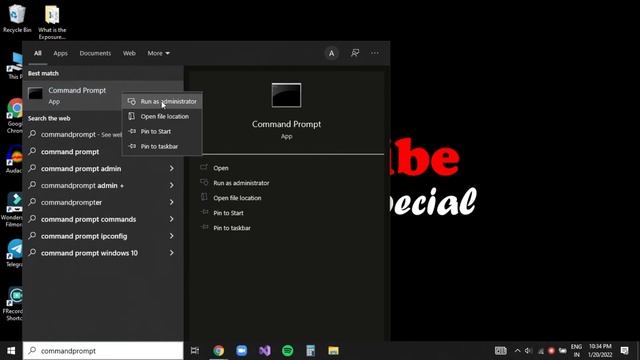Screen dimensions: 640x360
Task: Switch to the Apps search tab
Action: (x=60, y=53)
